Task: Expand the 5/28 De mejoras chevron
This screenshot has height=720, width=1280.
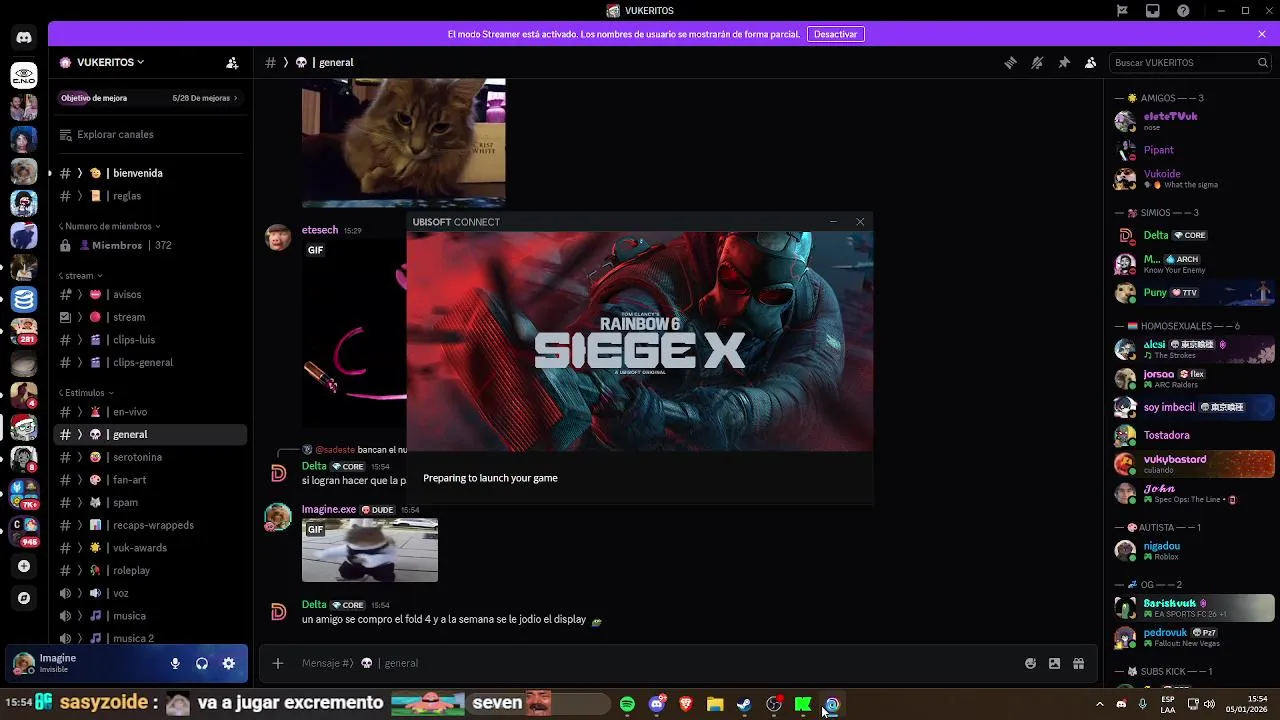Action: tap(236, 98)
